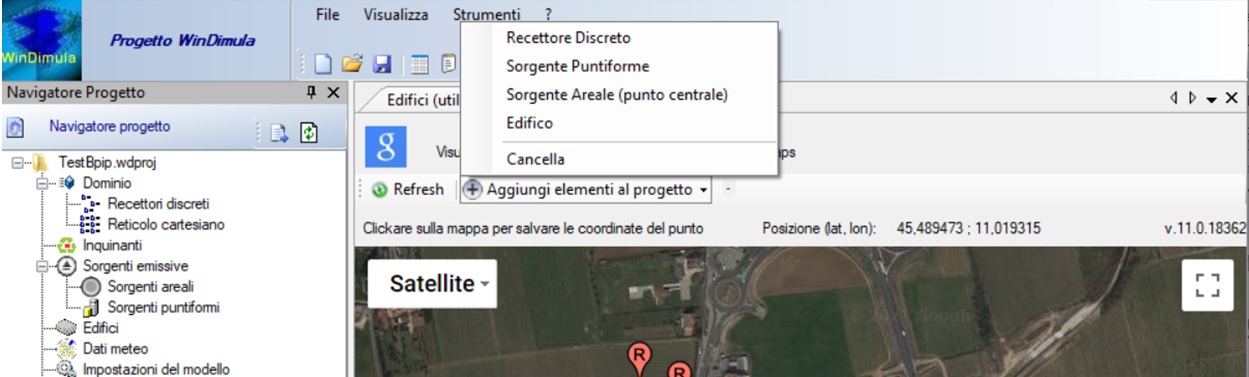Collapse the Dominio tree node
Viewport: 1249px width, 377px height.
pos(42,185)
